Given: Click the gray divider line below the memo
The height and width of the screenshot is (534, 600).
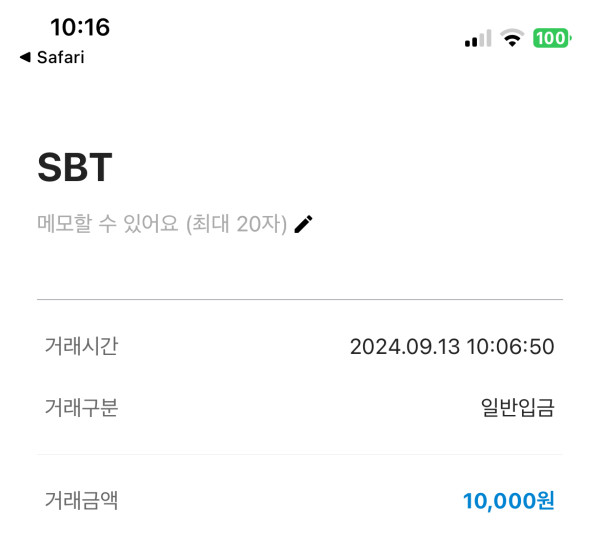Looking at the screenshot, I should pos(300,299).
